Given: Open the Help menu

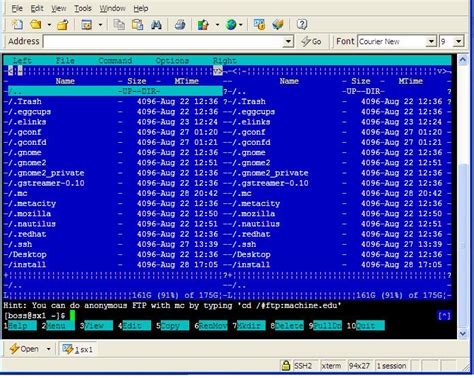Looking at the screenshot, I should click(x=141, y=8).
